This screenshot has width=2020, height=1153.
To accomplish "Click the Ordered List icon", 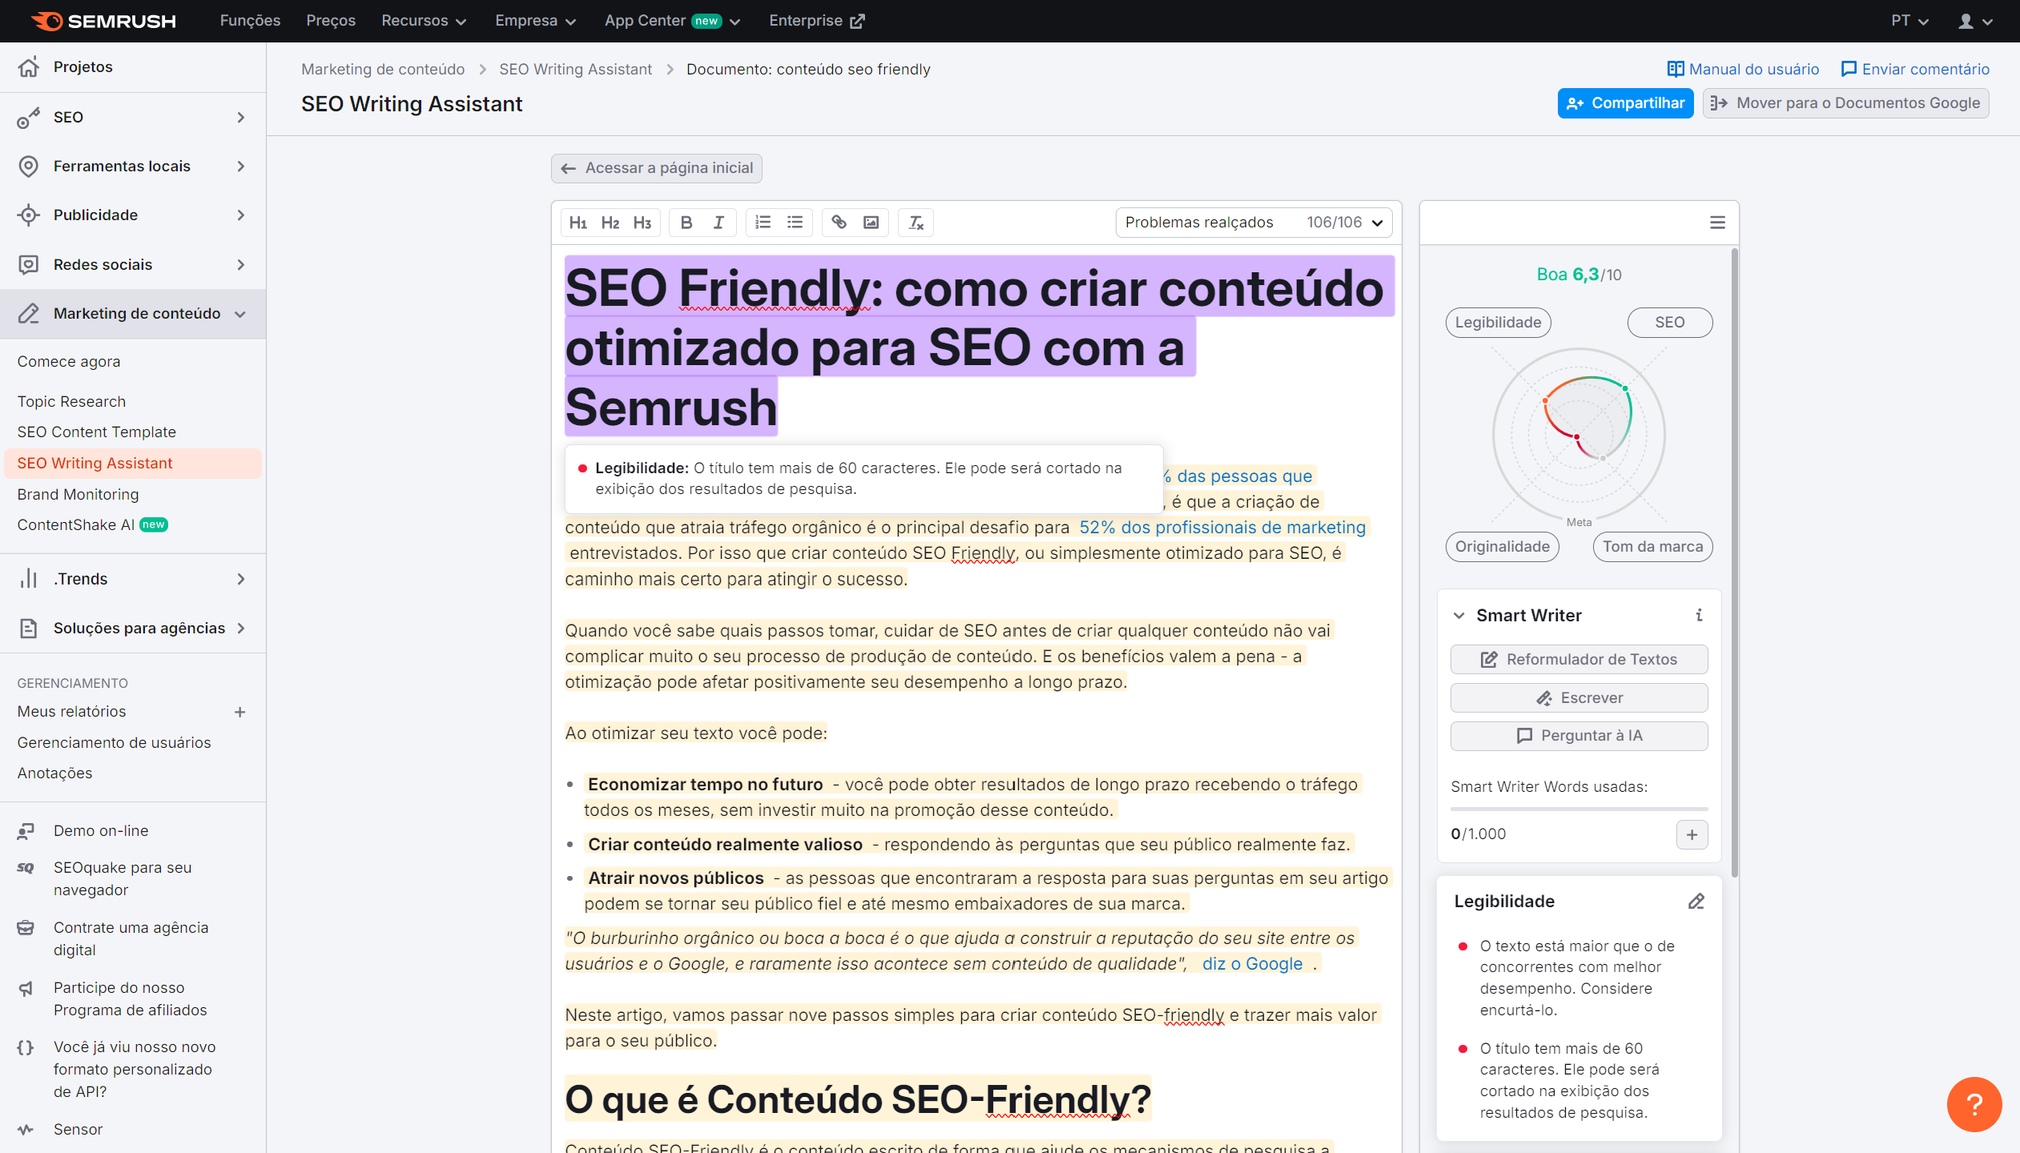I will pos(764,222).
